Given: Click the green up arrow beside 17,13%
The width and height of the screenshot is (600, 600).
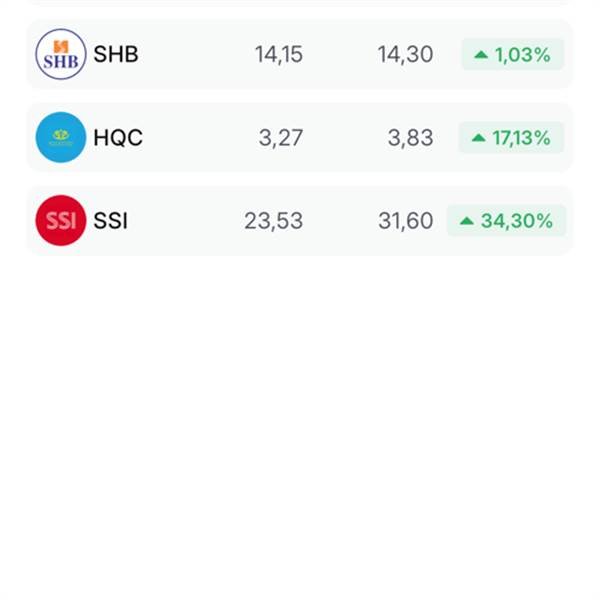Looking at the screenshot, I should tap(478, 138).
